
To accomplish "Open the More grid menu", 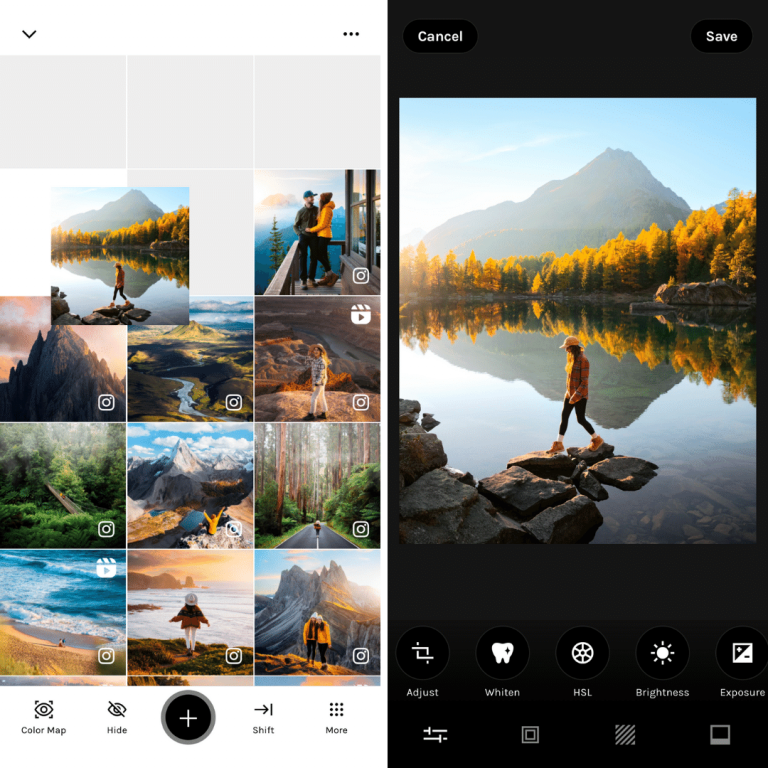I will 336,718.
